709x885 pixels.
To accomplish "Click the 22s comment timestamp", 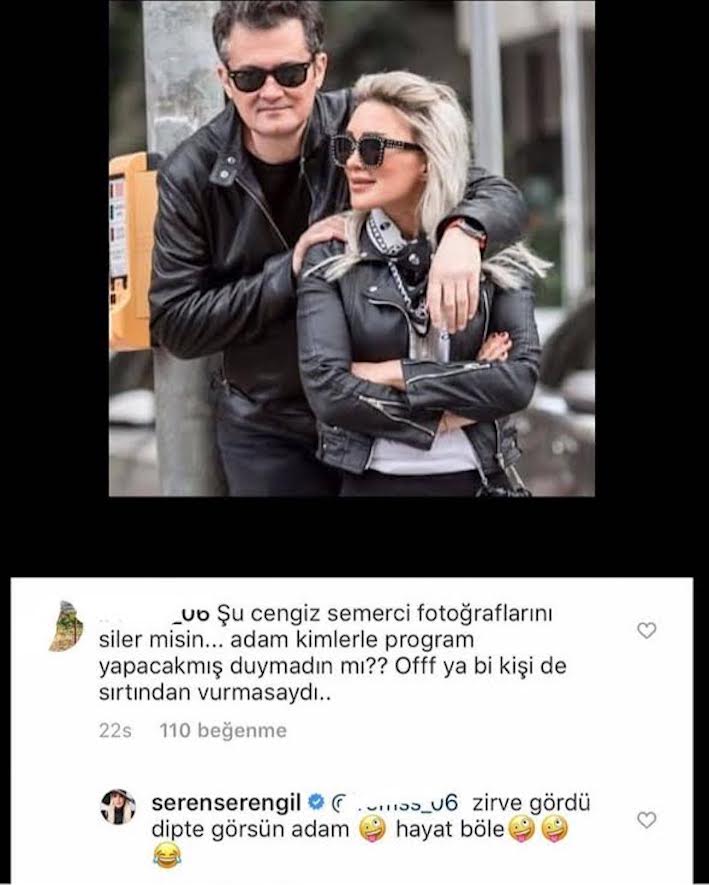I will click(115, 730).
